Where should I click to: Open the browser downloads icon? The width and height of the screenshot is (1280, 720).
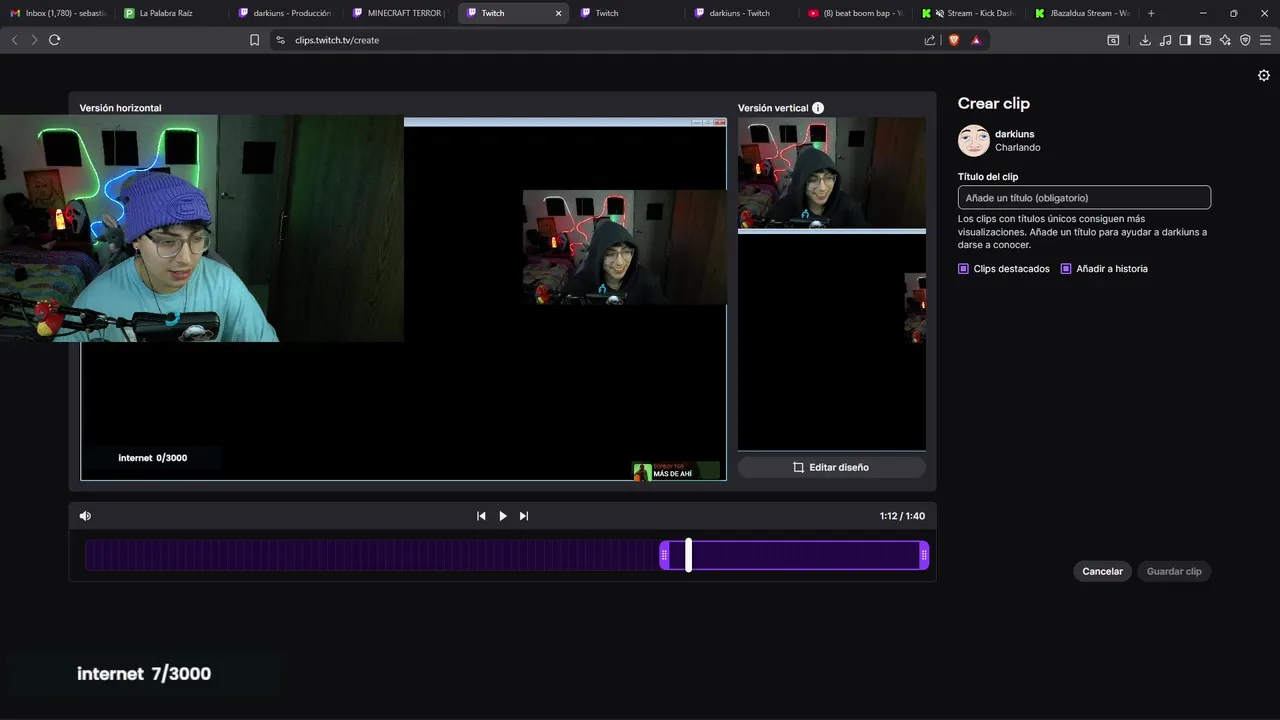[1145, 40]
